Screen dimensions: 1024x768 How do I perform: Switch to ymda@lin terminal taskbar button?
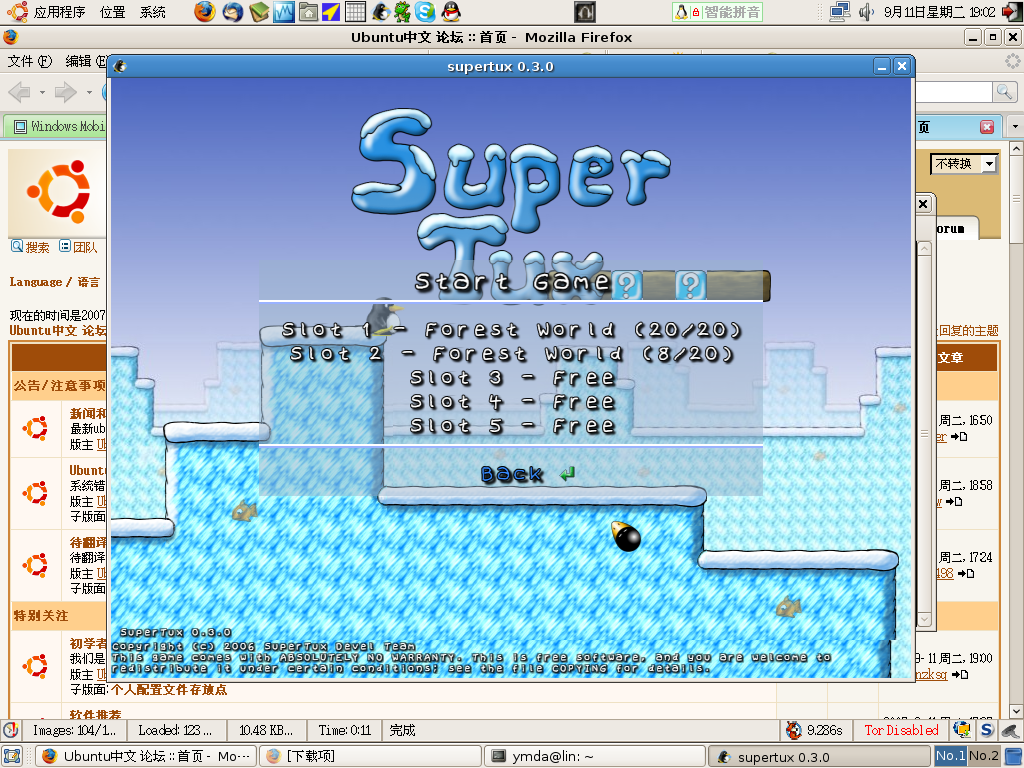coord(595,756)
